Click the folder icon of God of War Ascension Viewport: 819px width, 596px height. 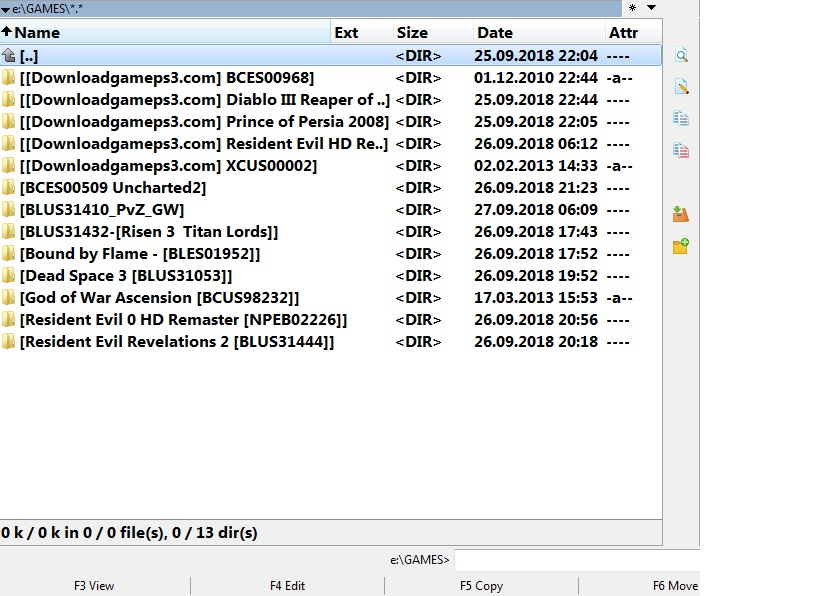(x=8, y=298)
